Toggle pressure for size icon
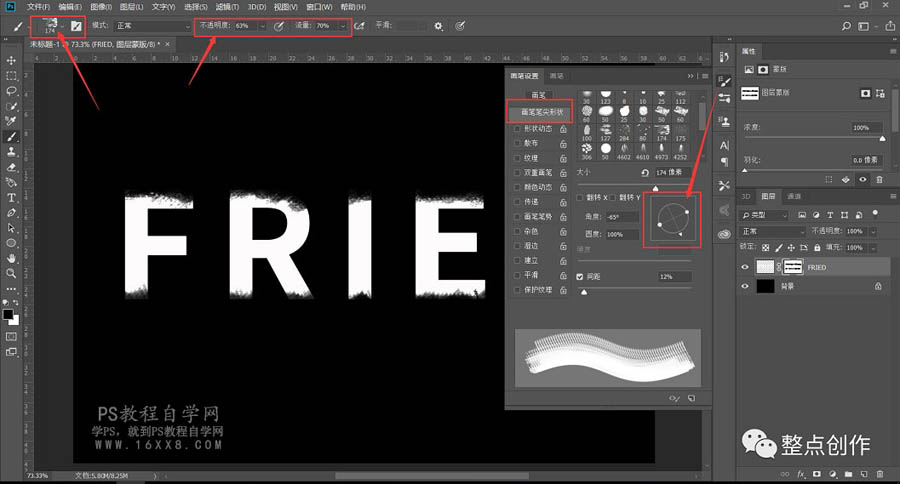900x484 pixels. 460,26
